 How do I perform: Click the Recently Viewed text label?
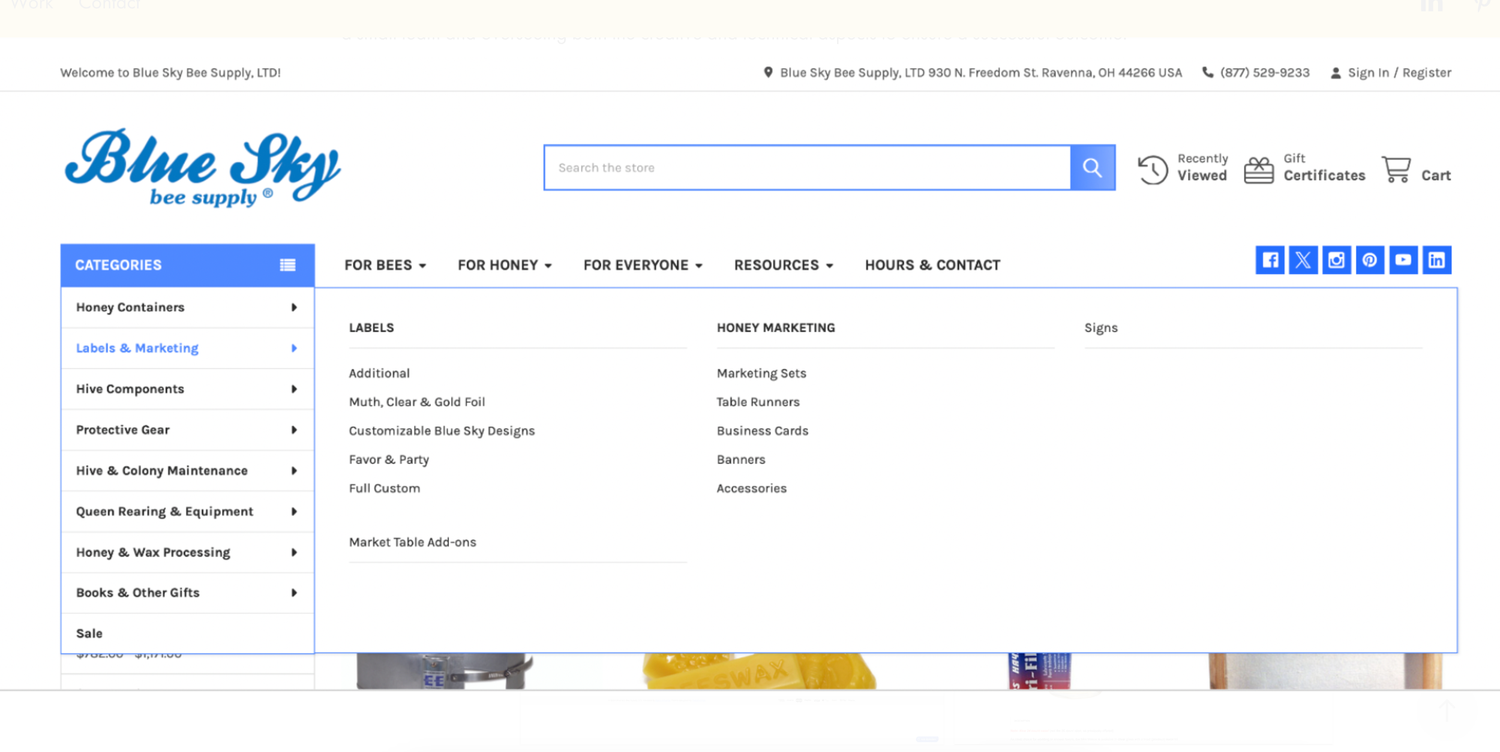[1202, 167]
